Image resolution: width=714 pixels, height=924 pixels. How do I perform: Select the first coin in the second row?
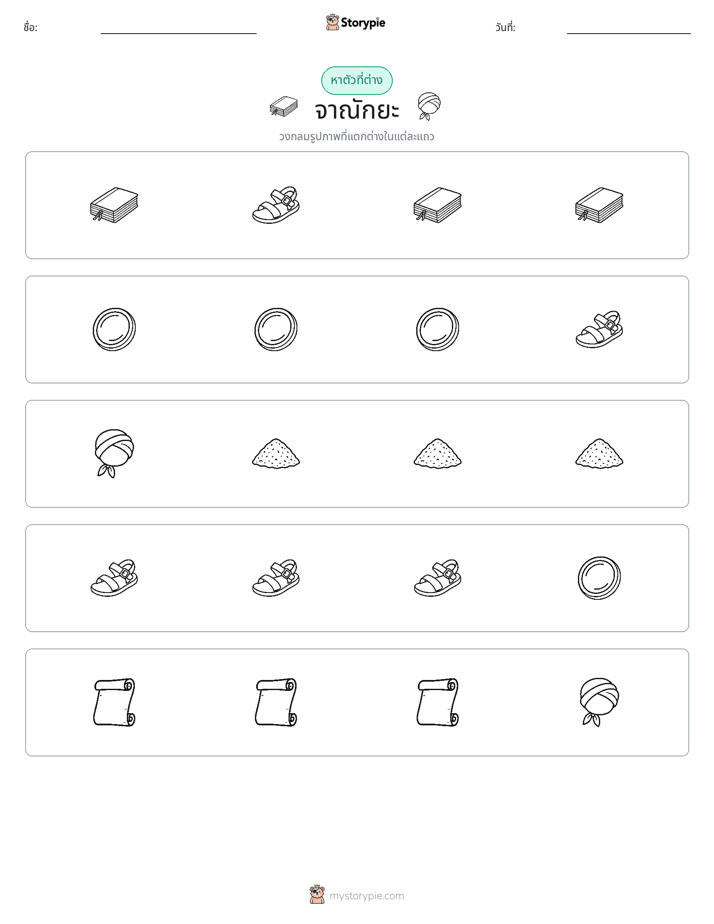pos(114,329)
